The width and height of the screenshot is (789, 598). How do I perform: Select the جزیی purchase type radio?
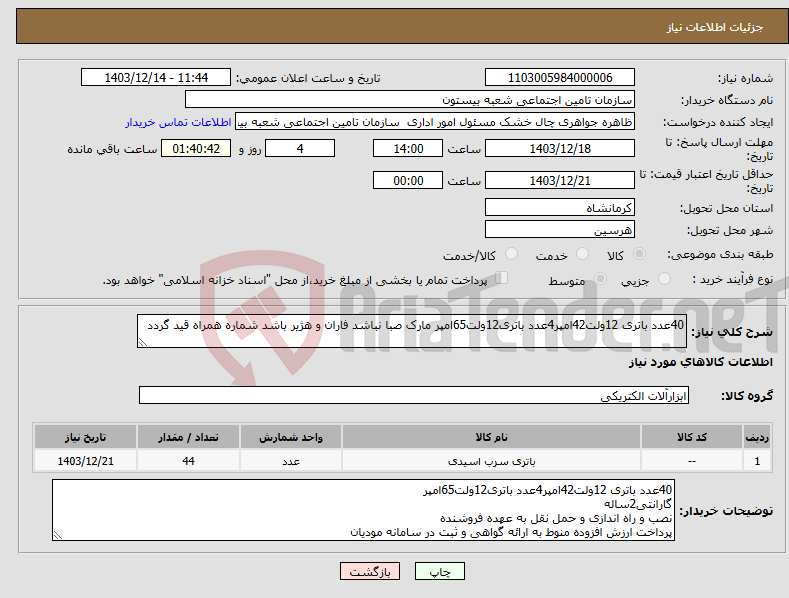click(x=665, y=278)
